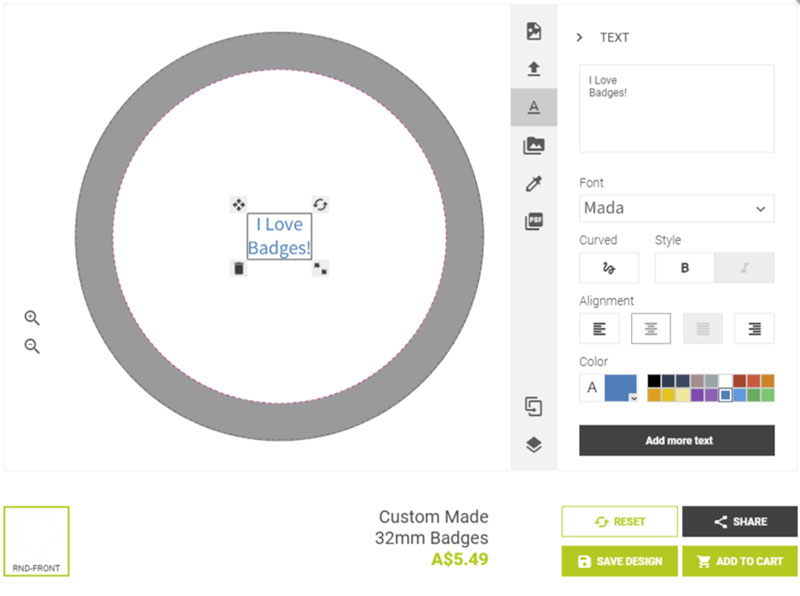
Task: Select center text alignment
Action: tap(651, 328)
